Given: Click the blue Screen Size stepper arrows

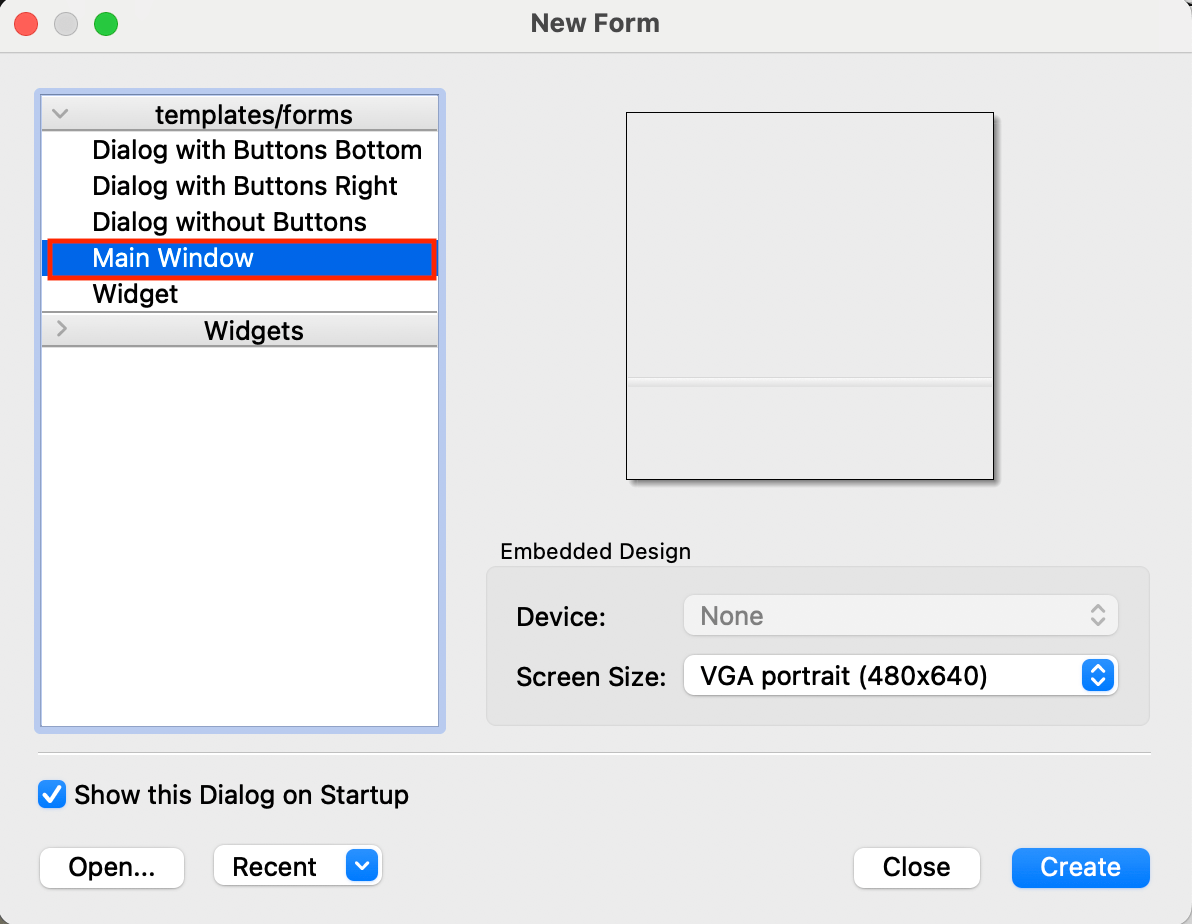Looking at the screenshot, I should pos(1098,675).
